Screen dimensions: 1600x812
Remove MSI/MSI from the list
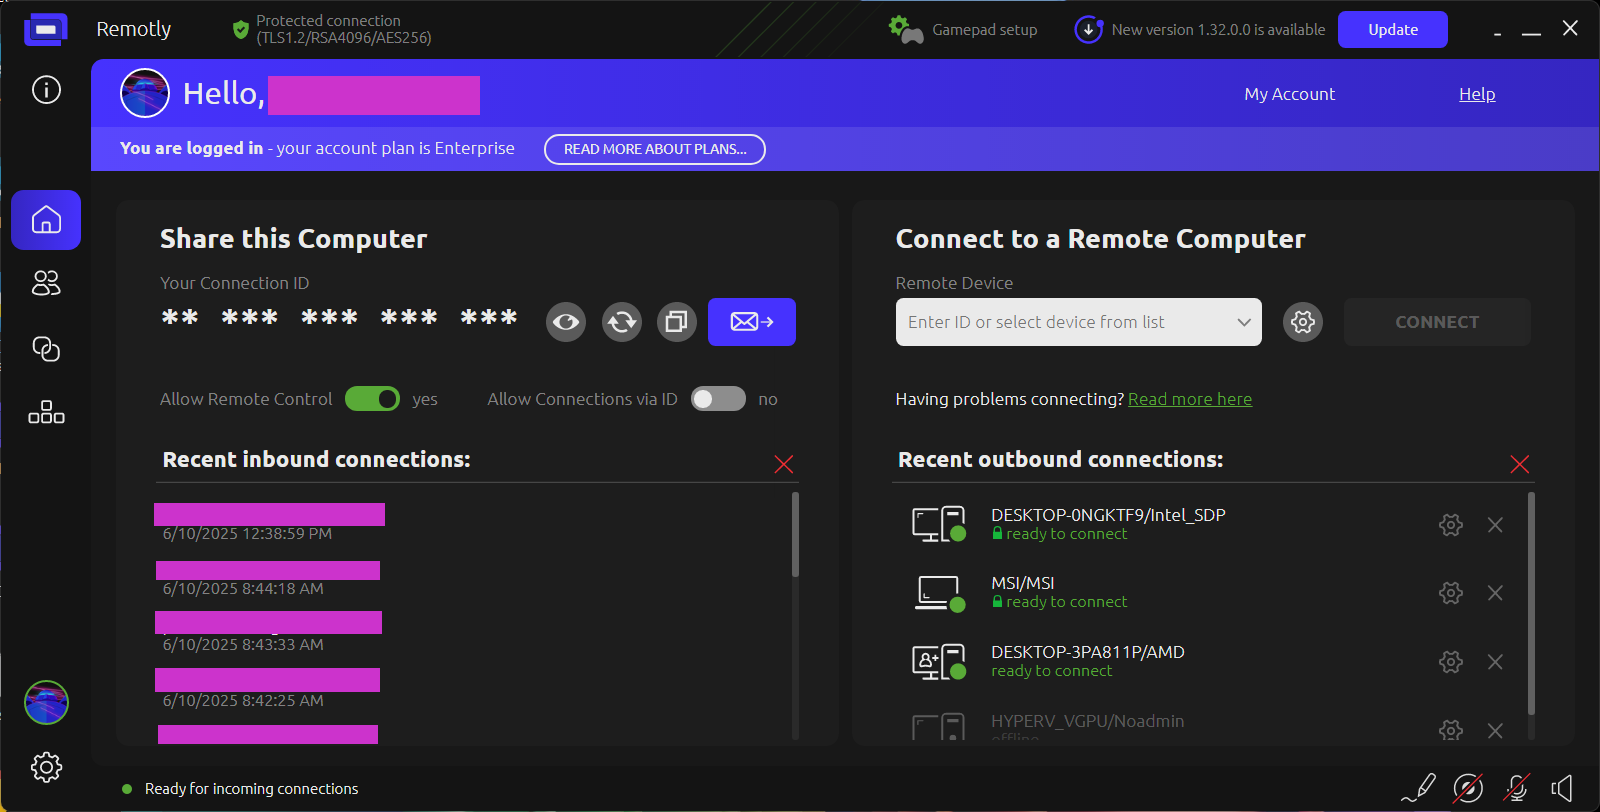coord(1495,593)
